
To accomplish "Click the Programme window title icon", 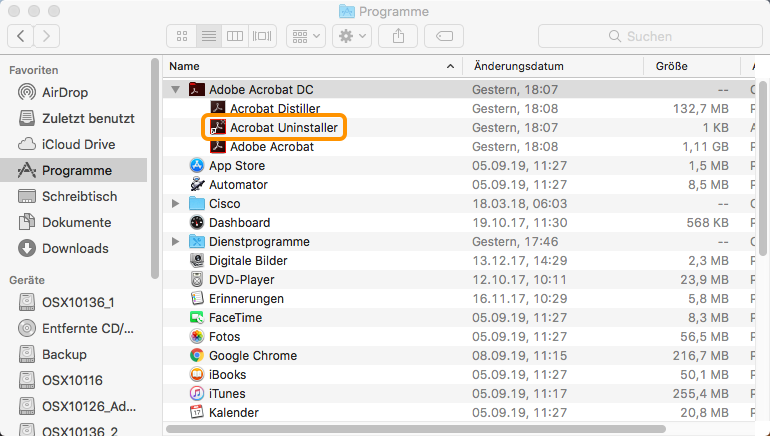I will (347, 11).
